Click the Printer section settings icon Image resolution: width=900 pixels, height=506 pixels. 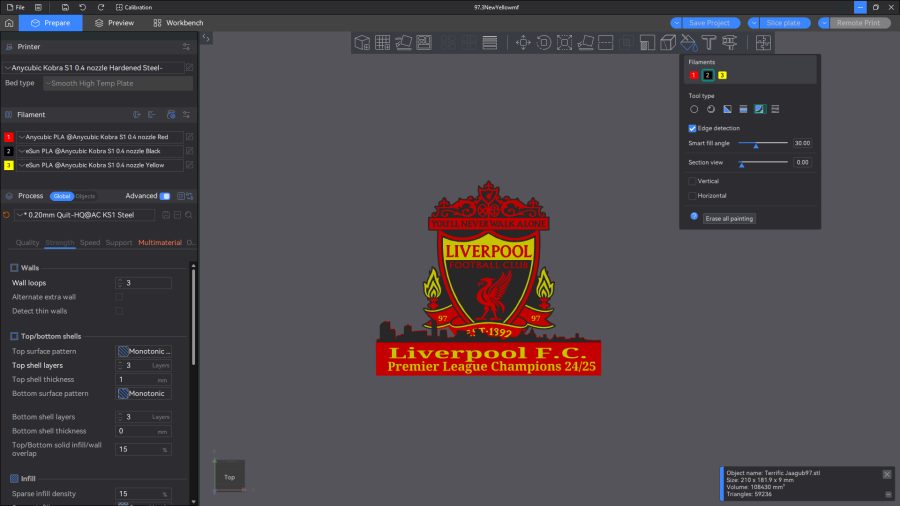click(186, 46)
